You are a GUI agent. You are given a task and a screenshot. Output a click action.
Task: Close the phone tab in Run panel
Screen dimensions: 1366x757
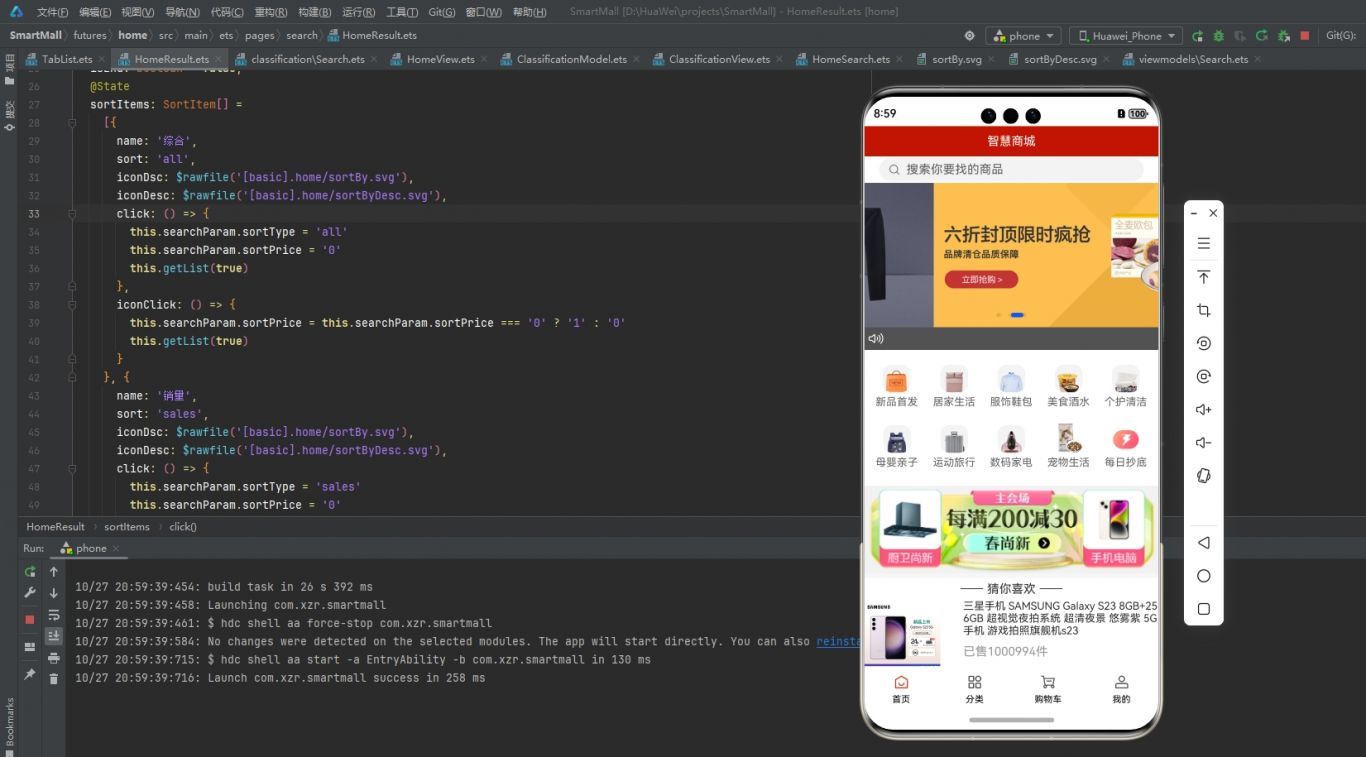click(116, 548)
